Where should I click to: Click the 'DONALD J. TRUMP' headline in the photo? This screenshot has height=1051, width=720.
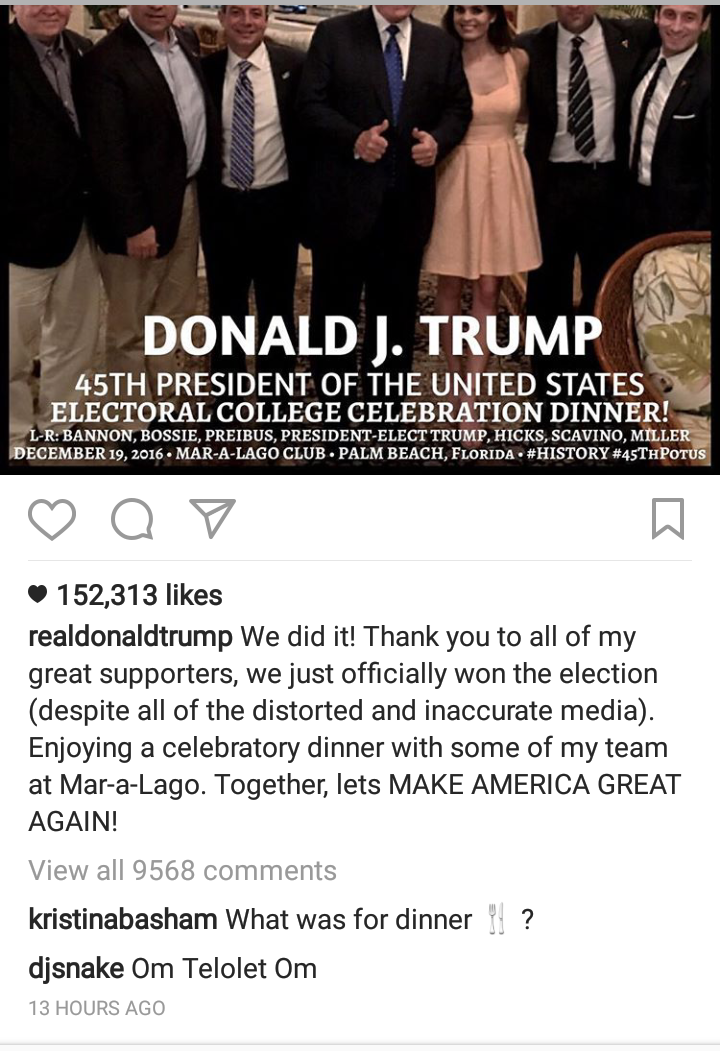tap(372, 335)
